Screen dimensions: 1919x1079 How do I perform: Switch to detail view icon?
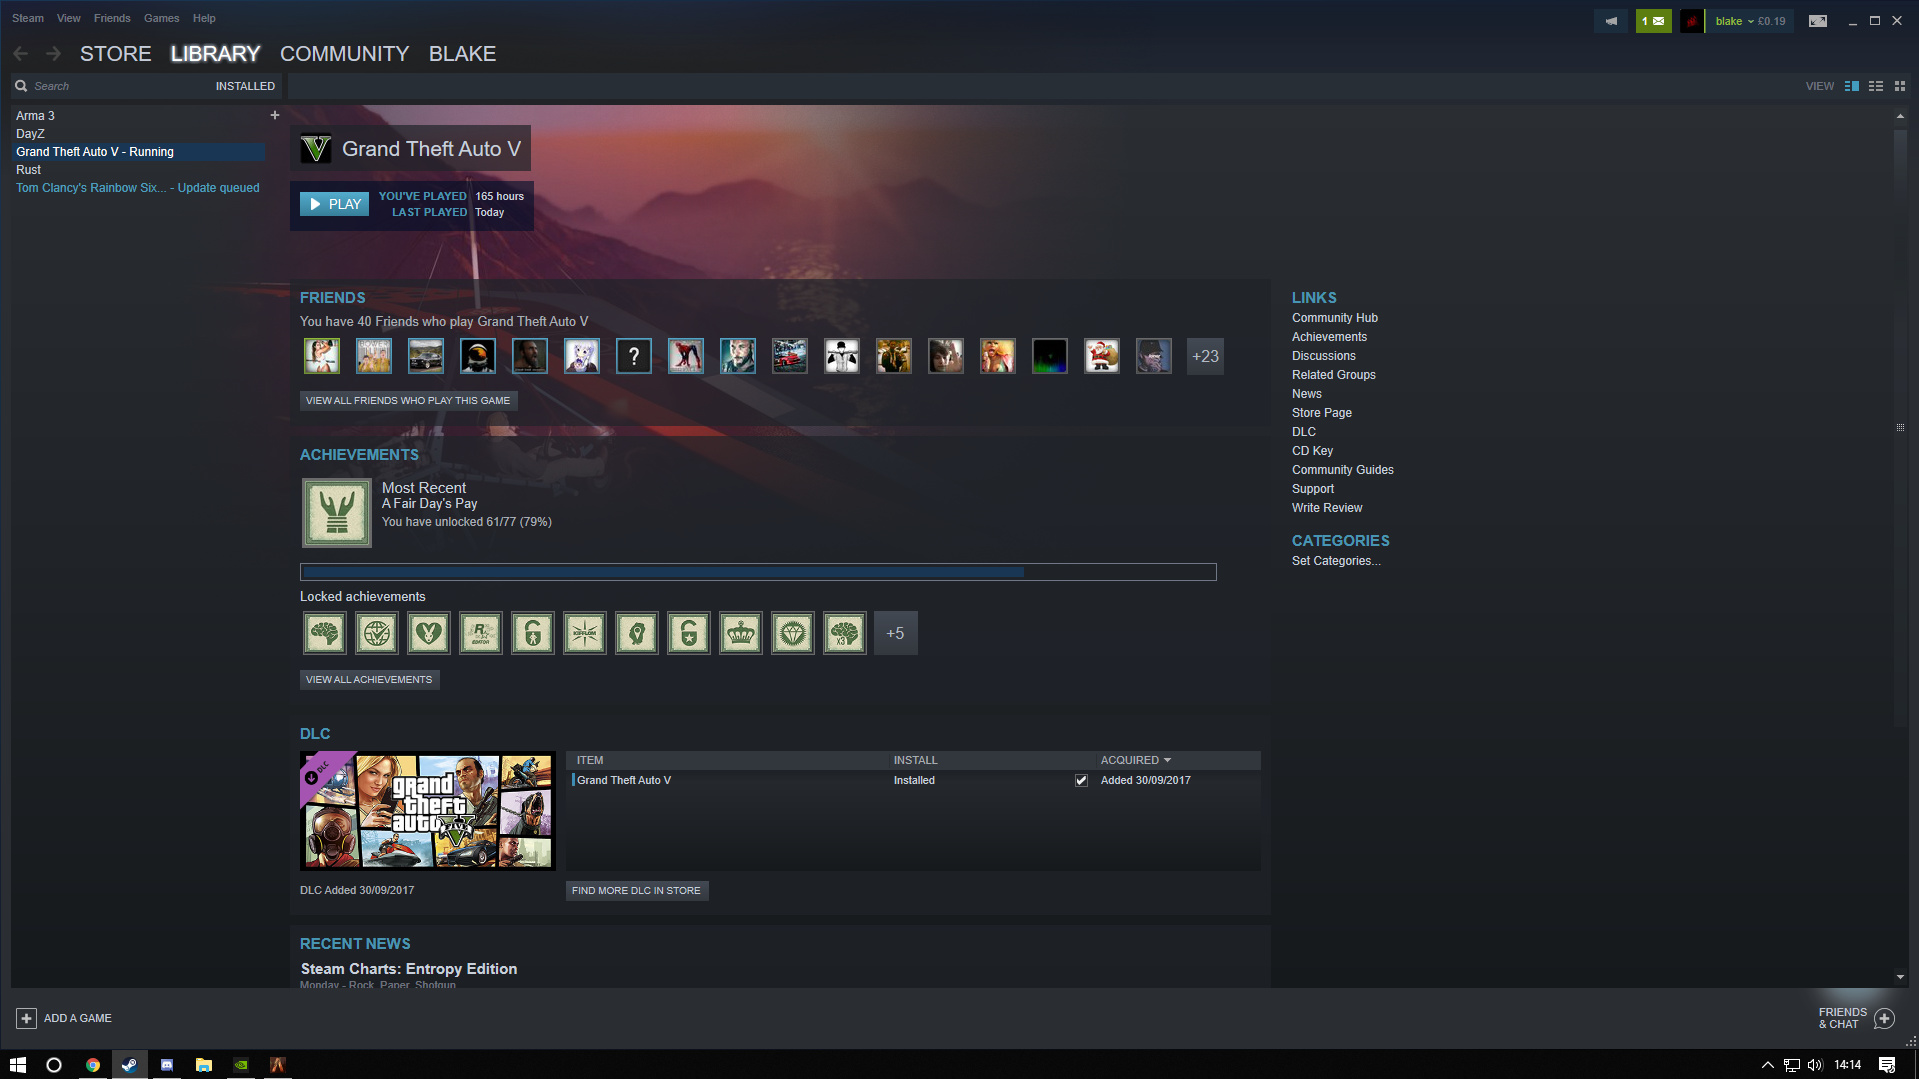[x=1852, y=86]
